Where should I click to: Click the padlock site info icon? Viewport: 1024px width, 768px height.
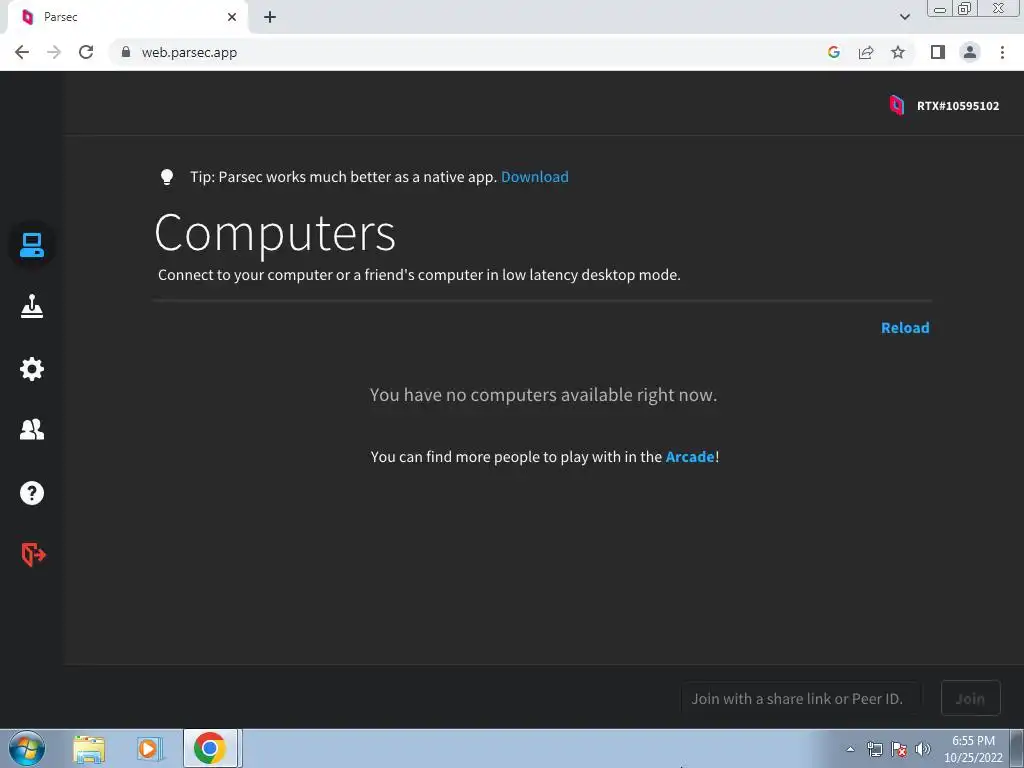[126, 52]
